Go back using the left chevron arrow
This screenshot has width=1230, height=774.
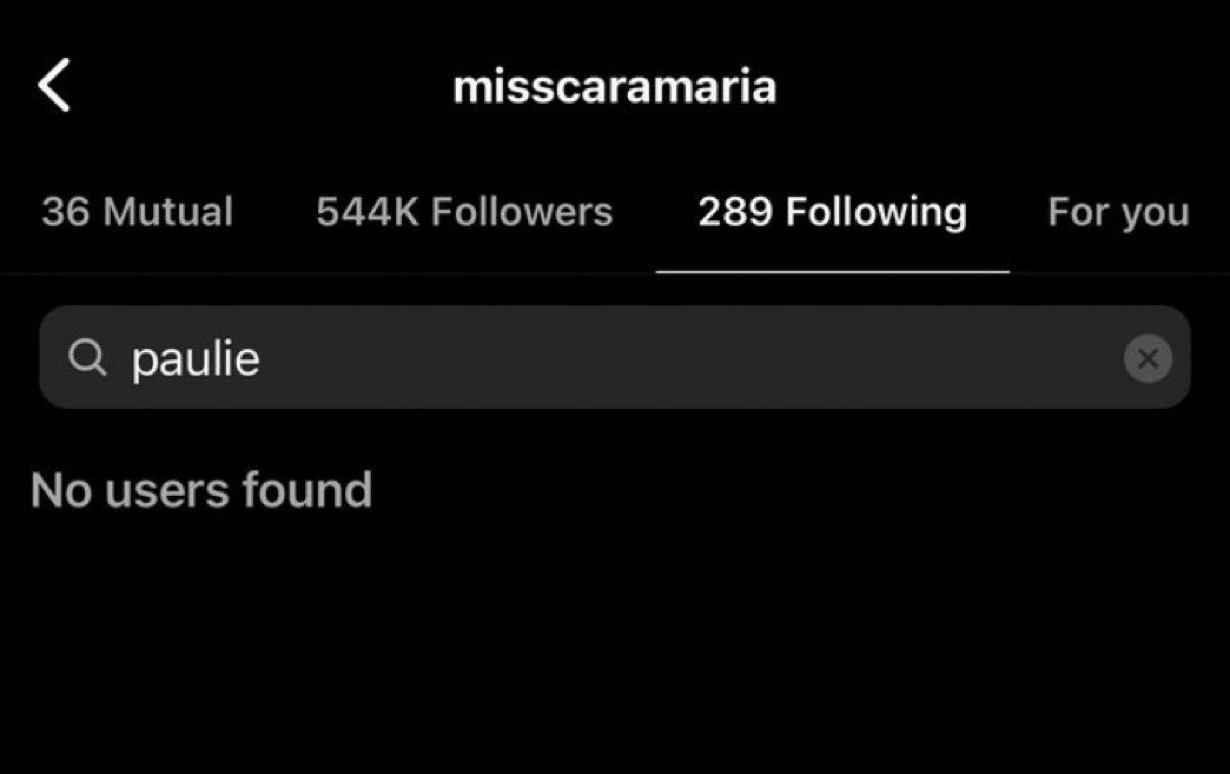click(54, 85)
